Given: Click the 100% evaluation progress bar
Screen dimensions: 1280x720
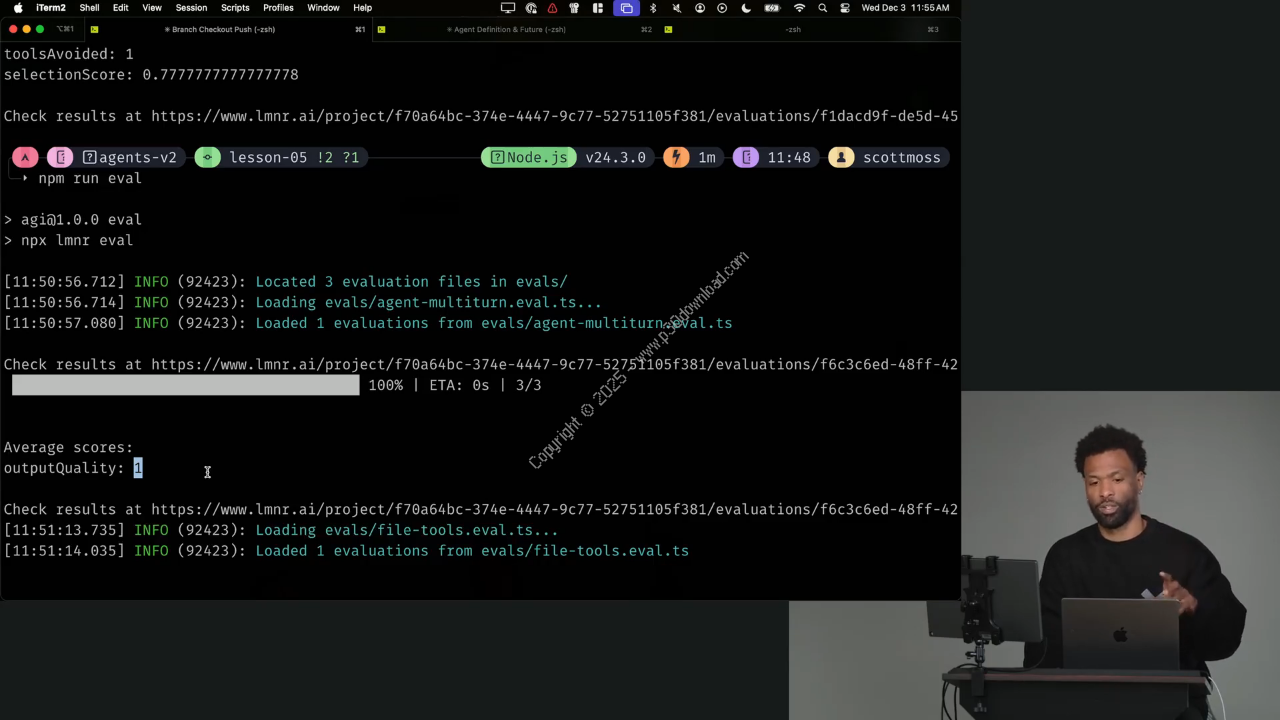Looking at the screenshot, I should [185, 385].
